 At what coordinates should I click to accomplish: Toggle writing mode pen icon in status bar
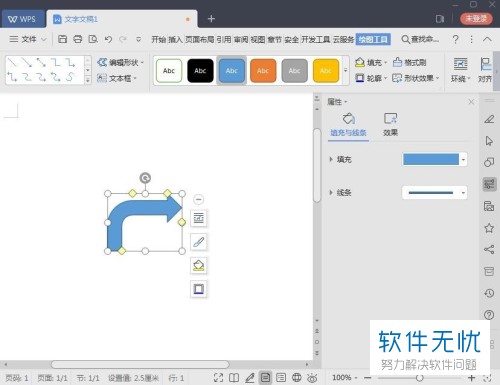(250, 378)
